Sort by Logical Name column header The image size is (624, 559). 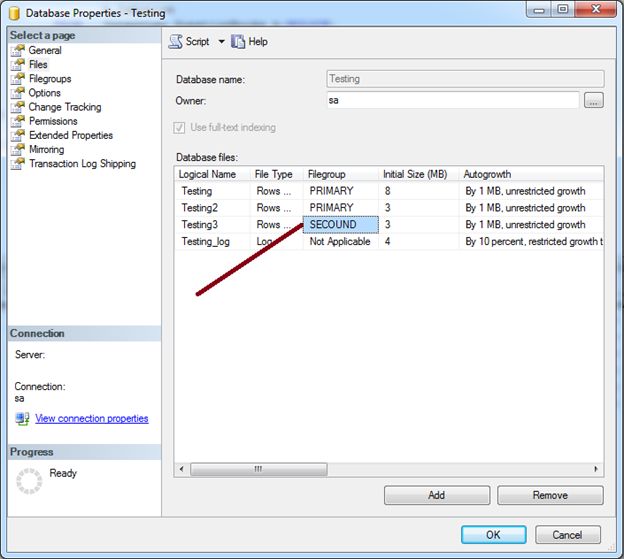pyautogui.click(x=212, y=174)
